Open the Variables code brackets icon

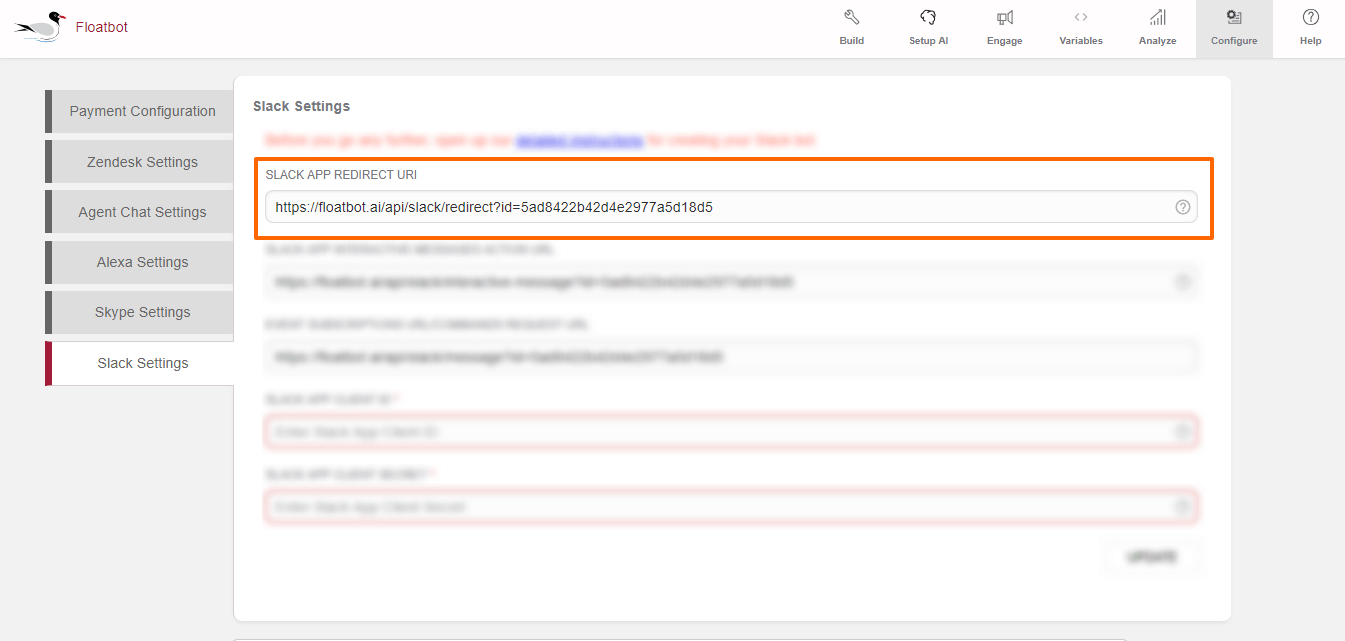coord(1081,17)
